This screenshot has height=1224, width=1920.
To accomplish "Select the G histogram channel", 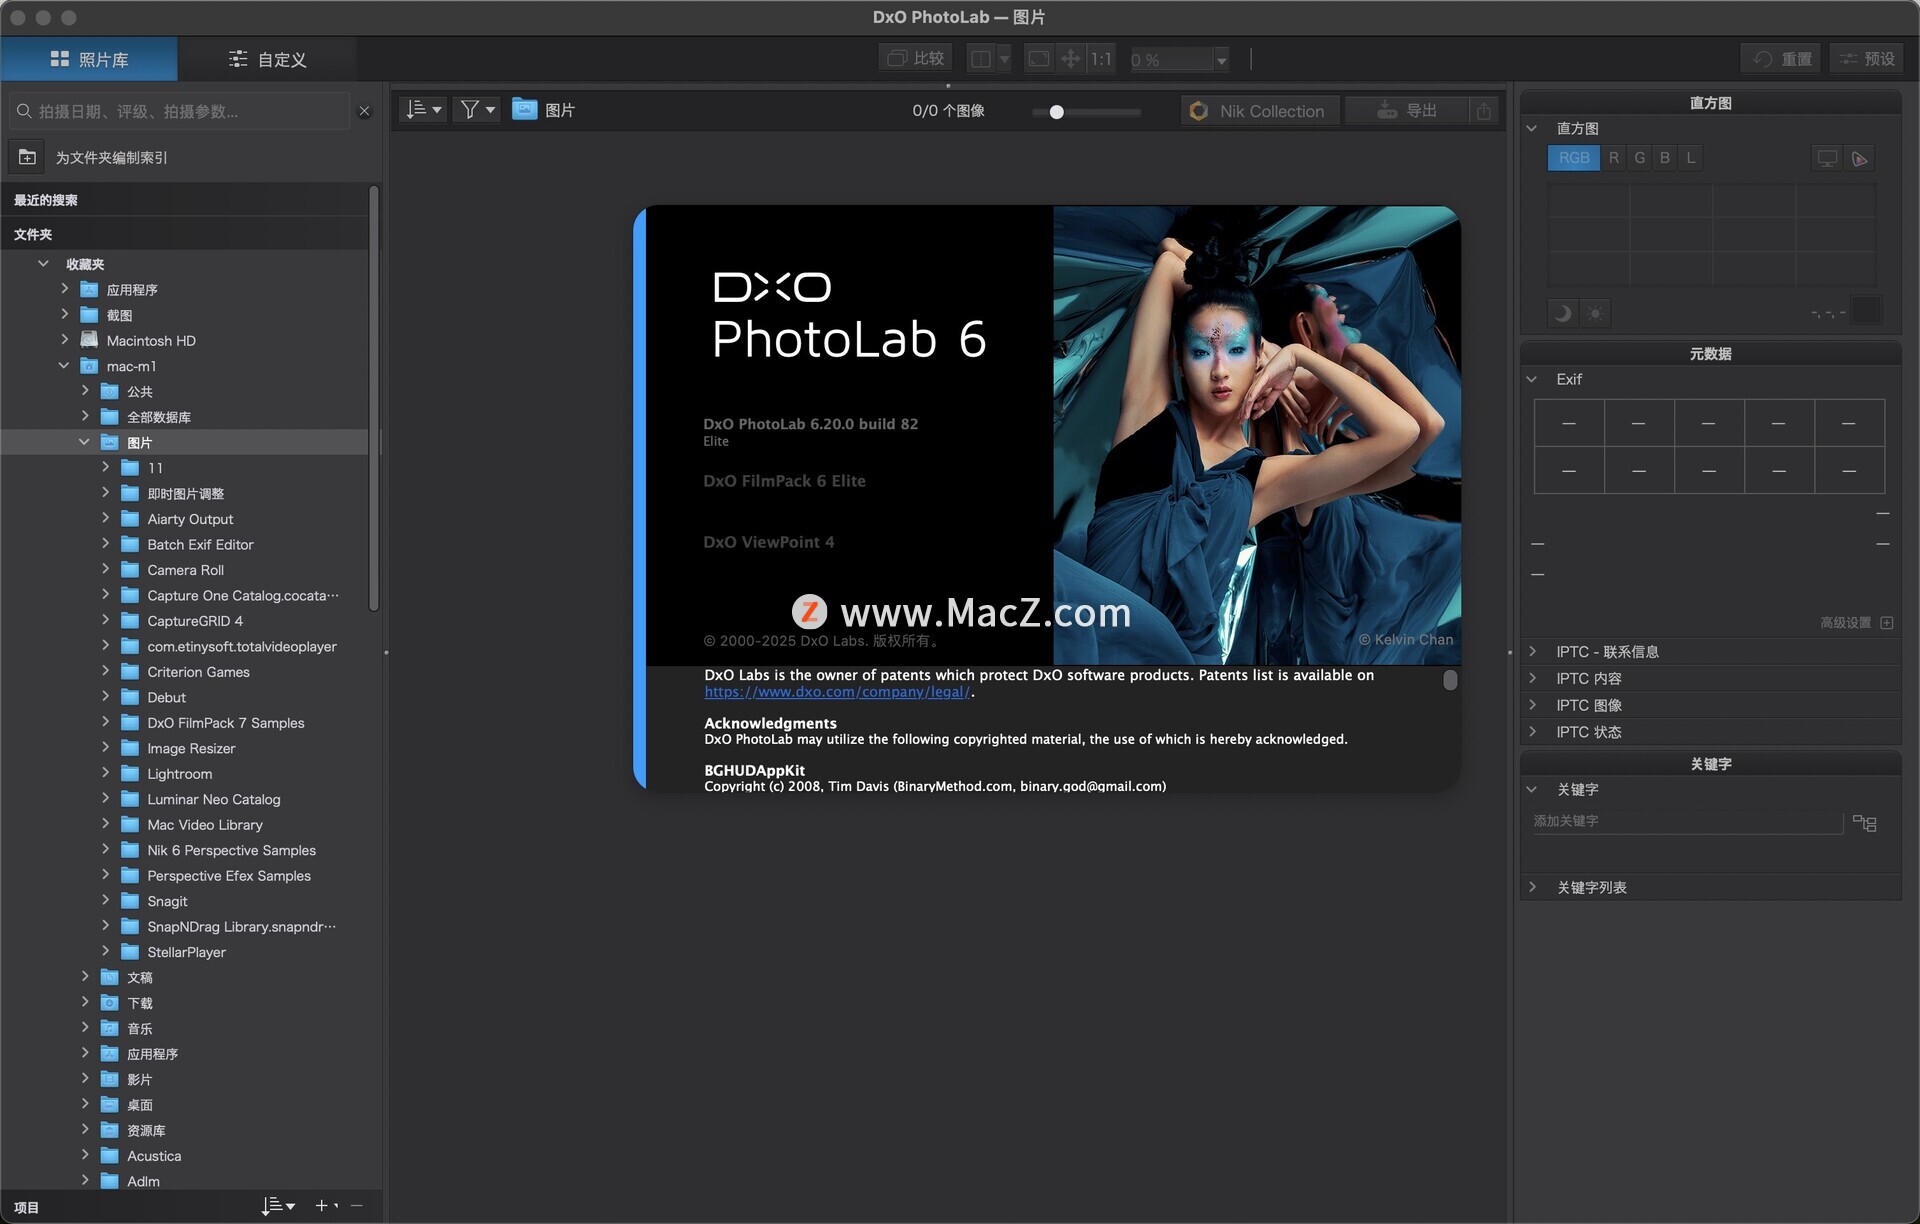I will pos(1639,158).
